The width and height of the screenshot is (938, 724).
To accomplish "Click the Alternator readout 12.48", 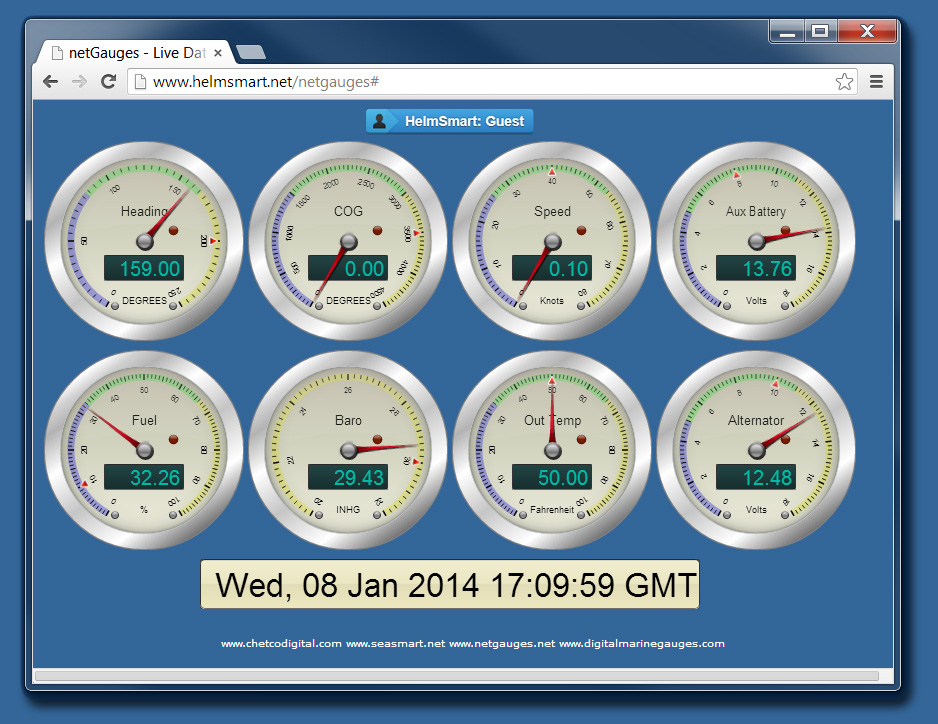I will pyautogui.click(x=756, y=477).
